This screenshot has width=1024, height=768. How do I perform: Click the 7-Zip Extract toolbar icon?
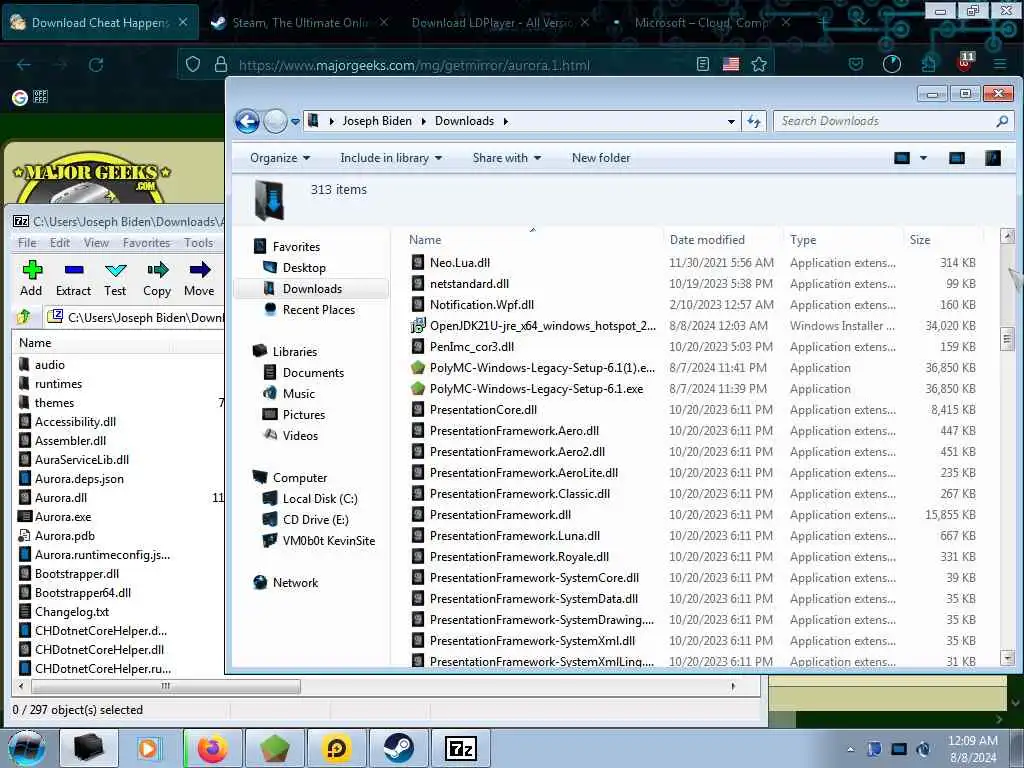tap(73, 278)
